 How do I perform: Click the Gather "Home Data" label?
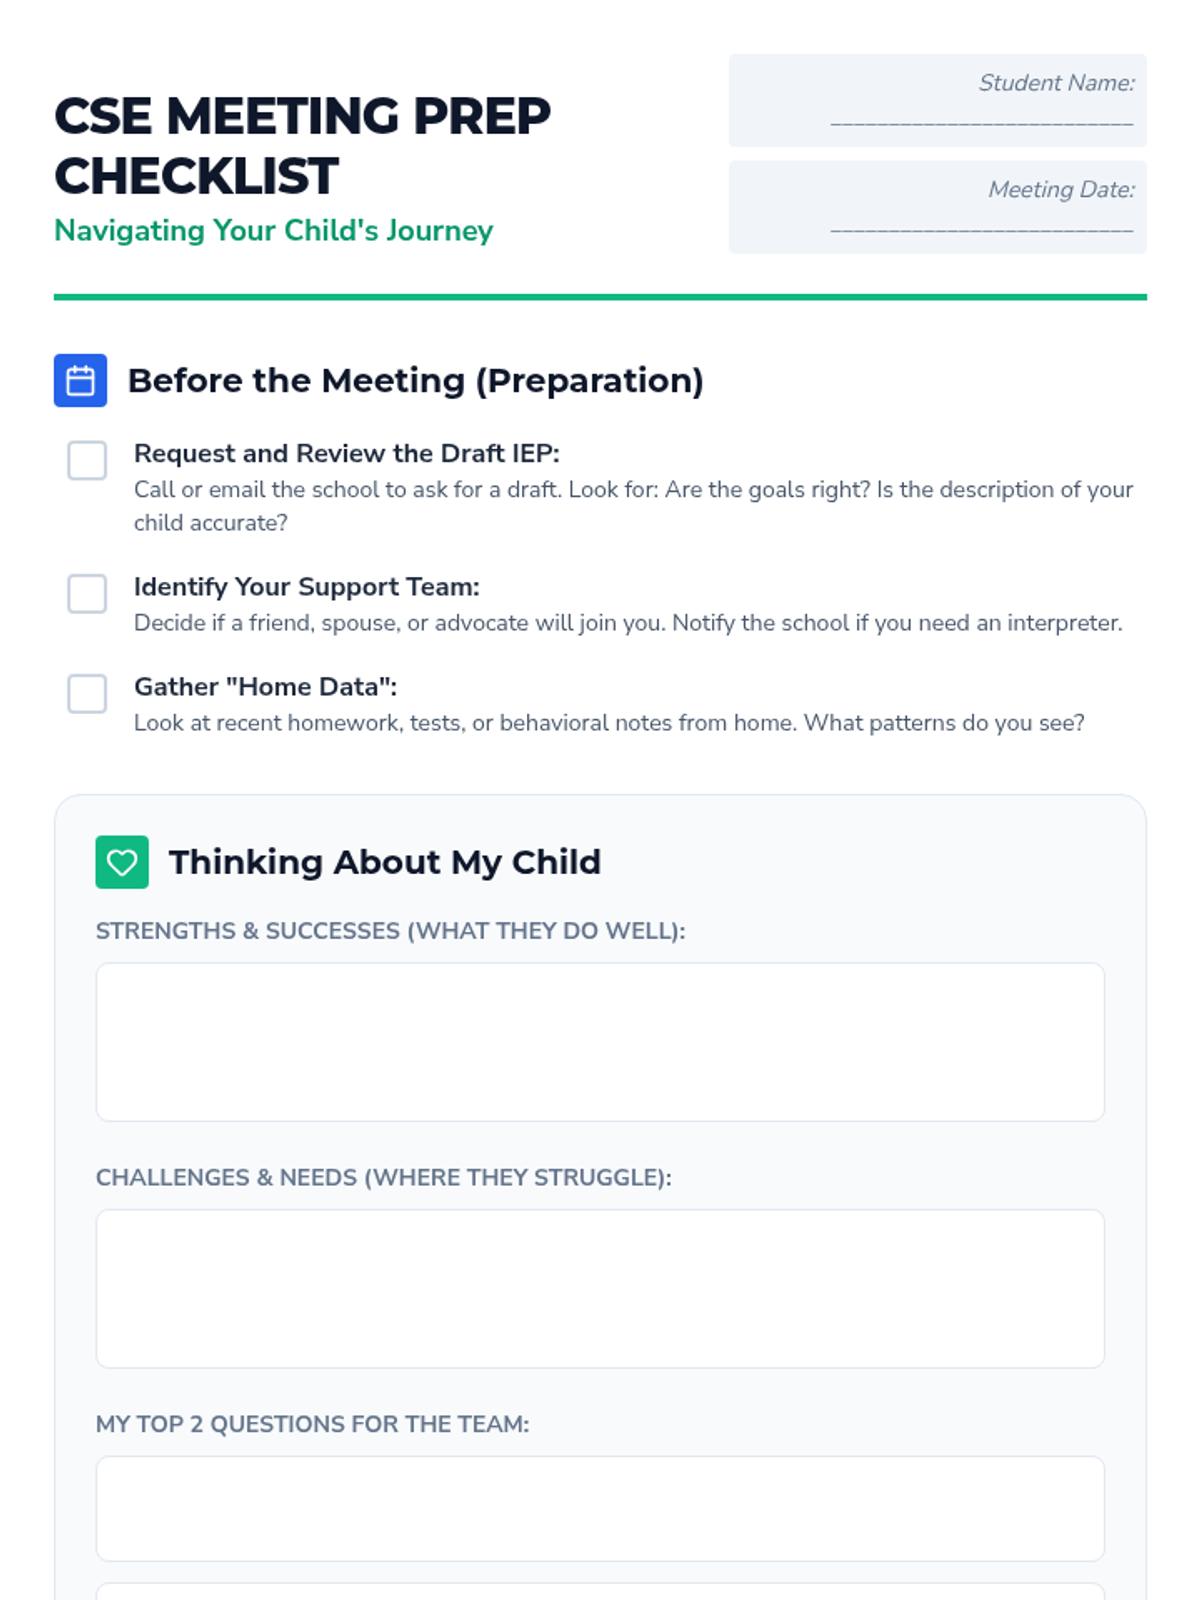[x=265, y=687]
